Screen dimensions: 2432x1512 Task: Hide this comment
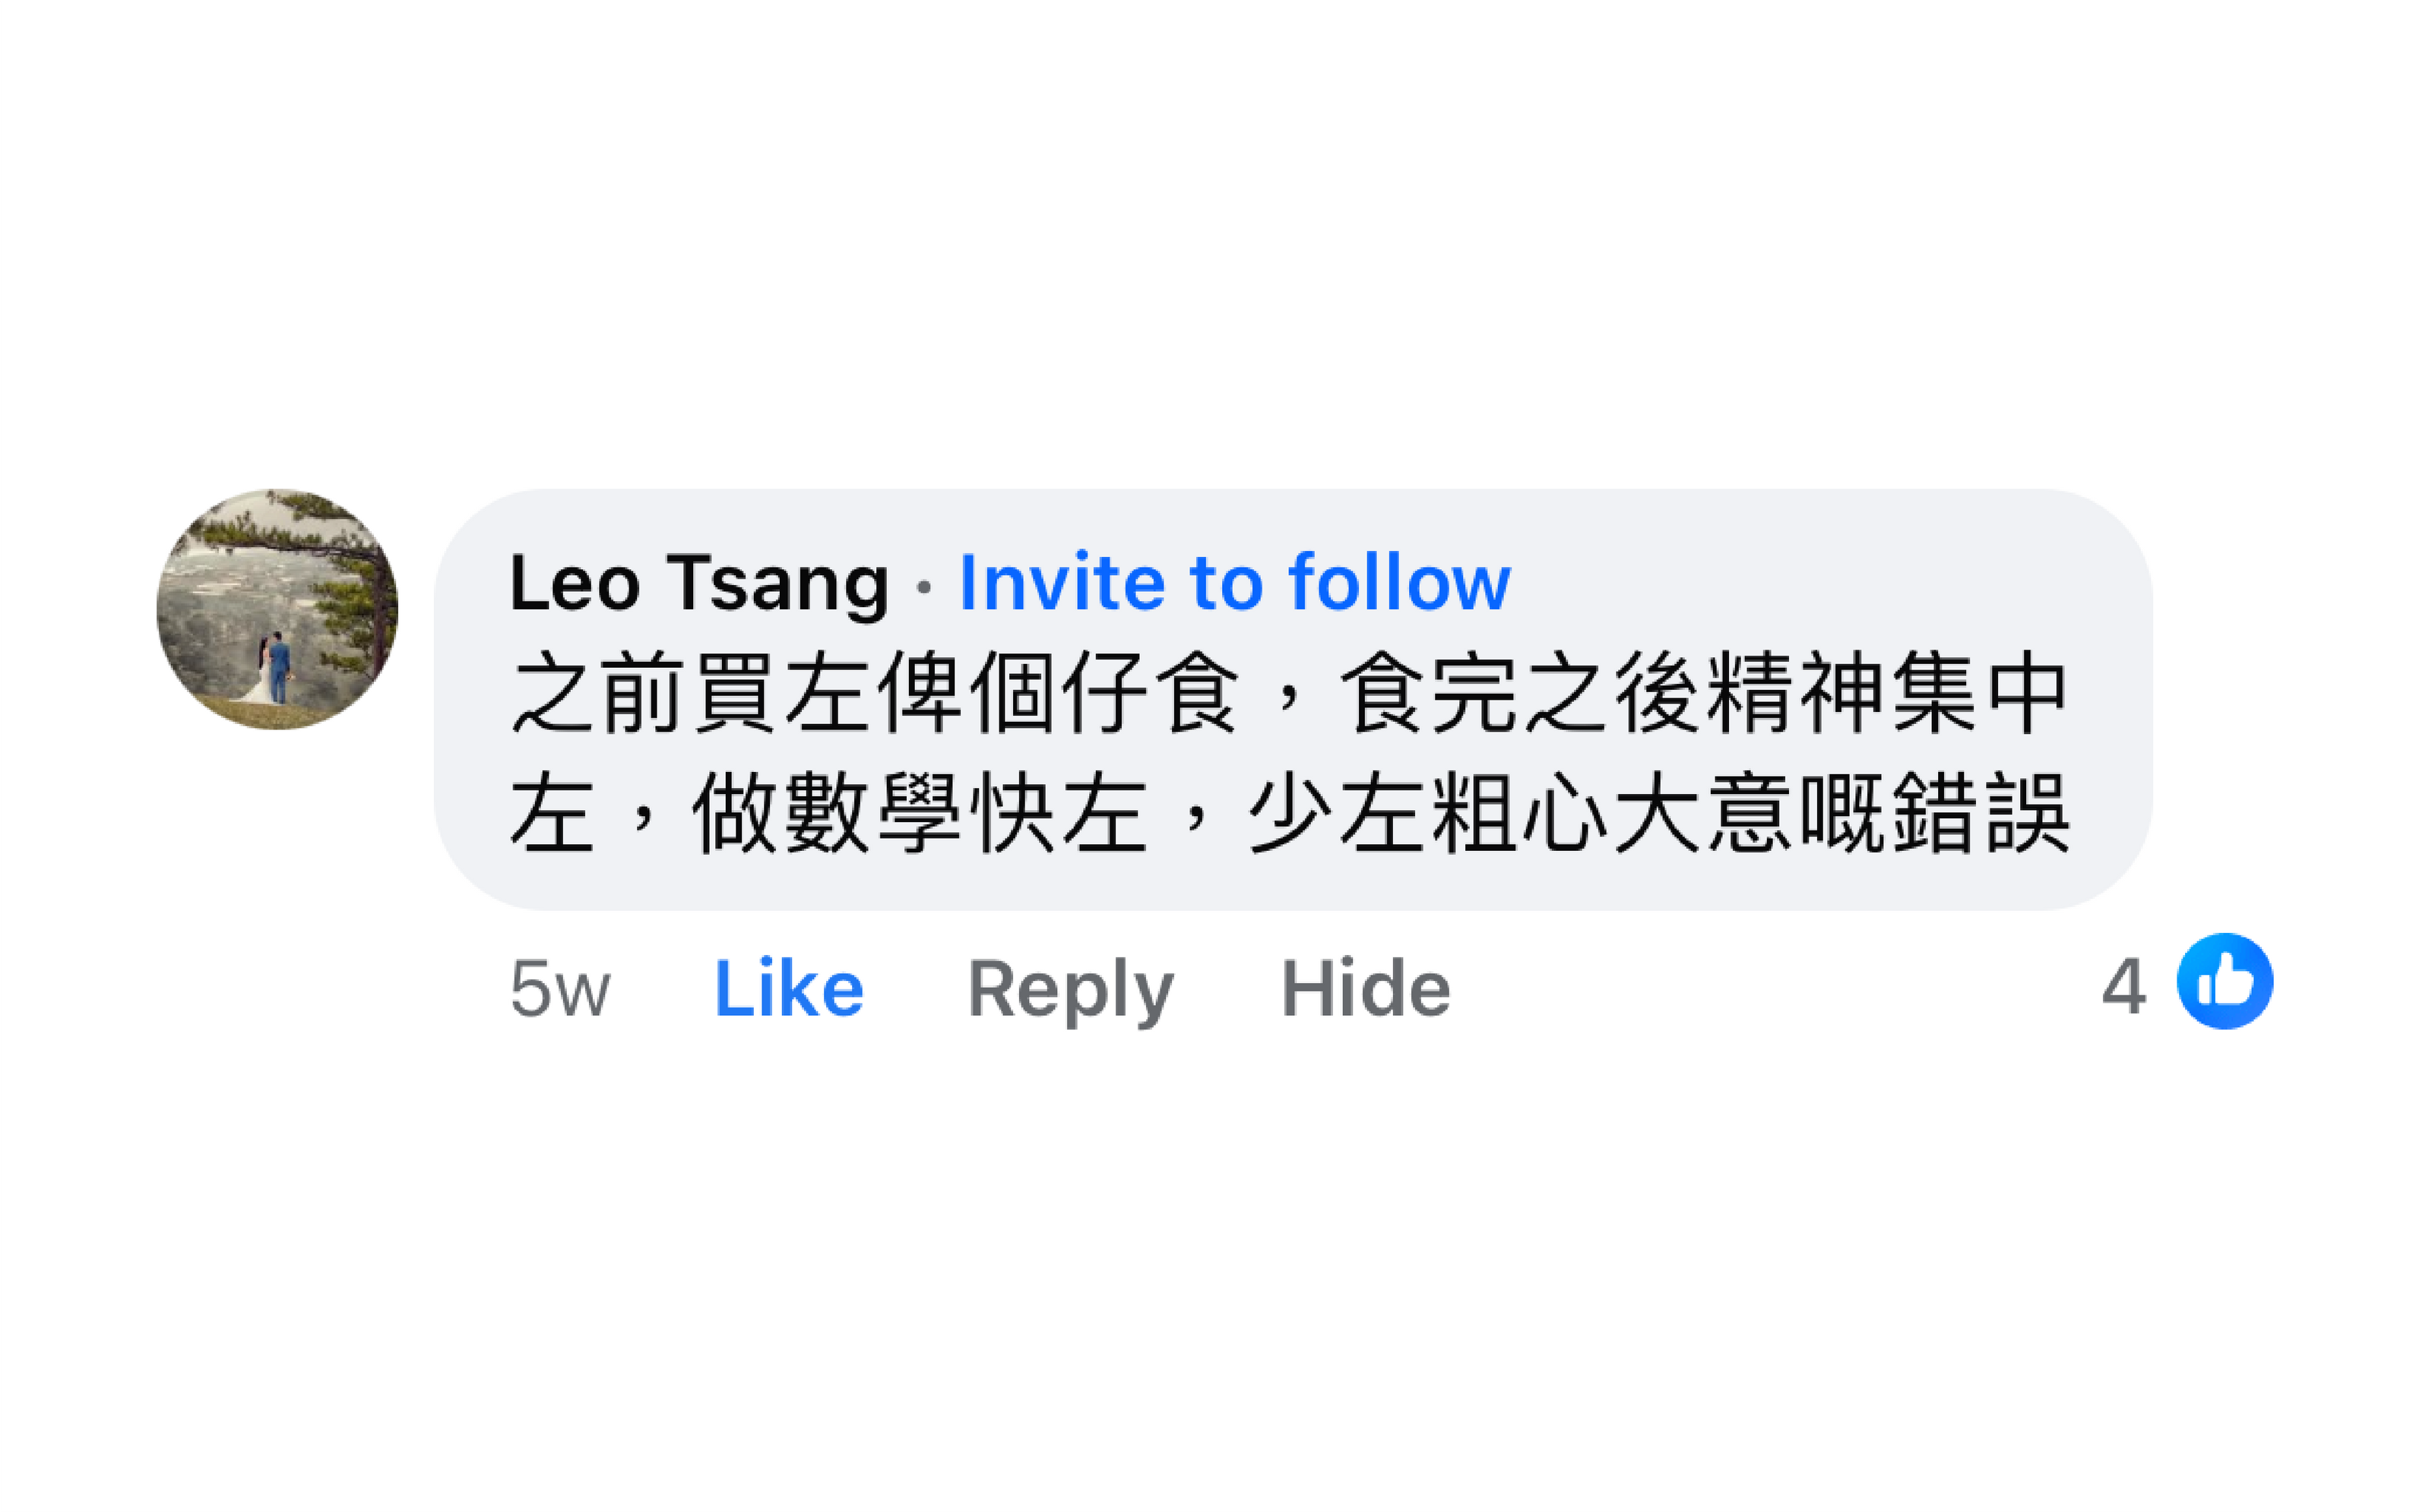click(x=1365, y=988)
